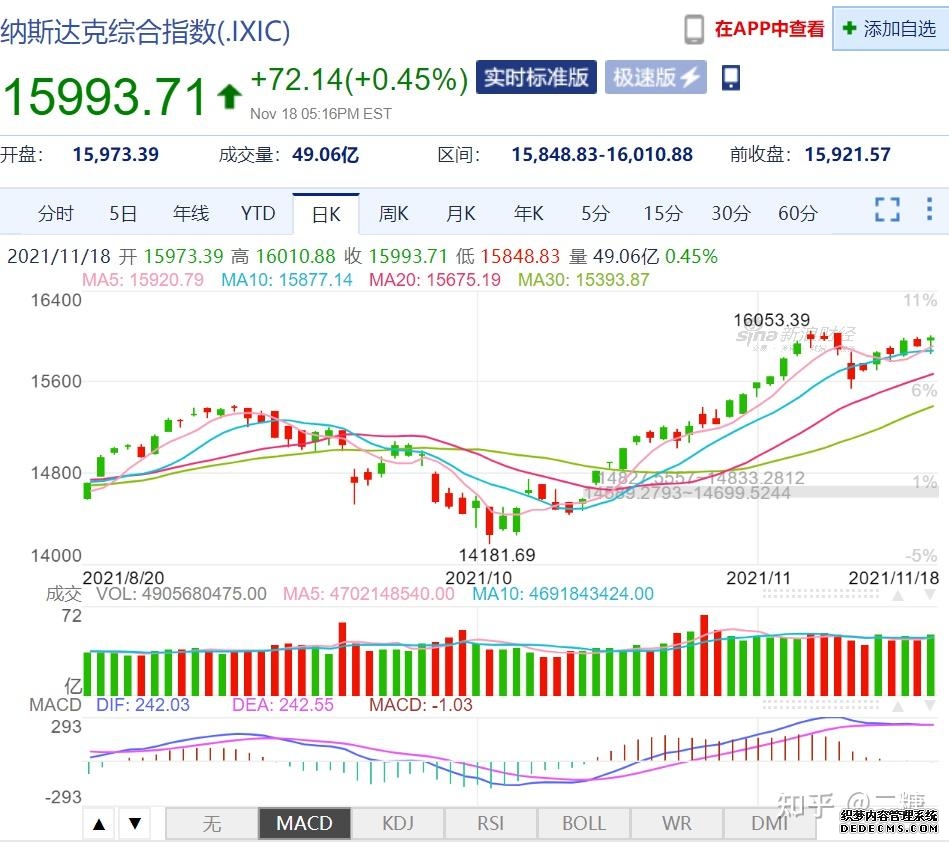Click the phone icon beside 在APP中查看
This screenshot has height=843, width=949.
(x=694, y=30)
